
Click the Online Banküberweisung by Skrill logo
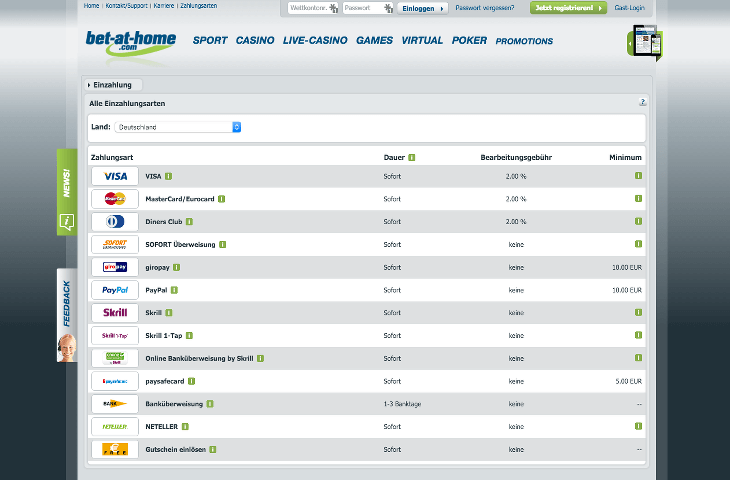(x=115, y=358)
